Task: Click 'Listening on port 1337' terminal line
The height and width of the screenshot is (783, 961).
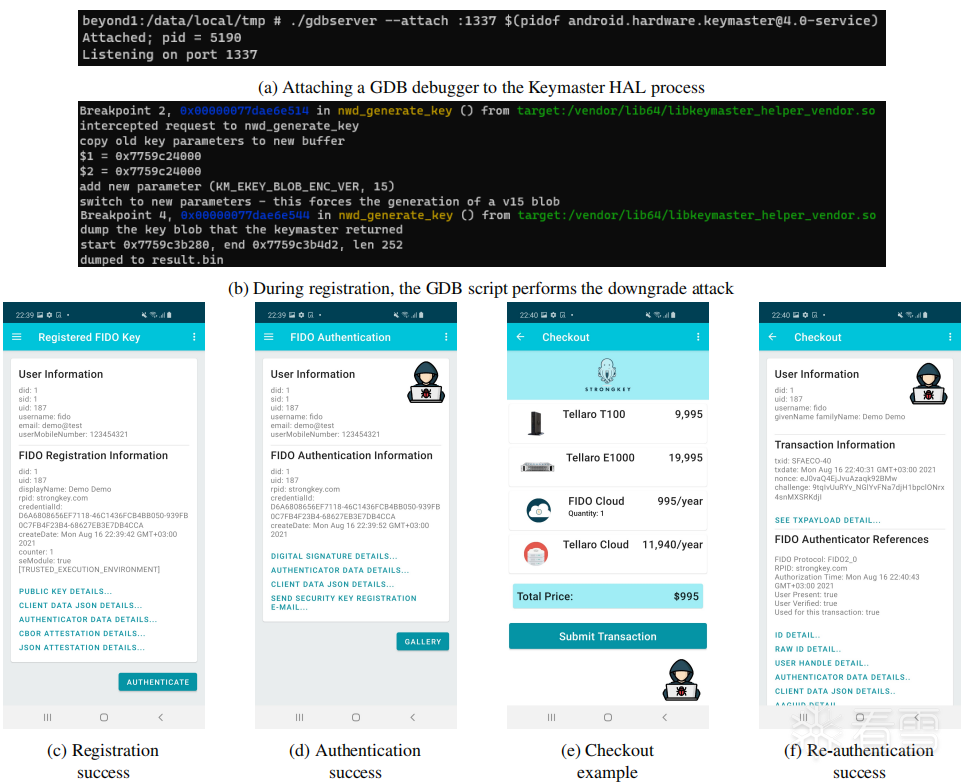Action: (x=170, y=55)
